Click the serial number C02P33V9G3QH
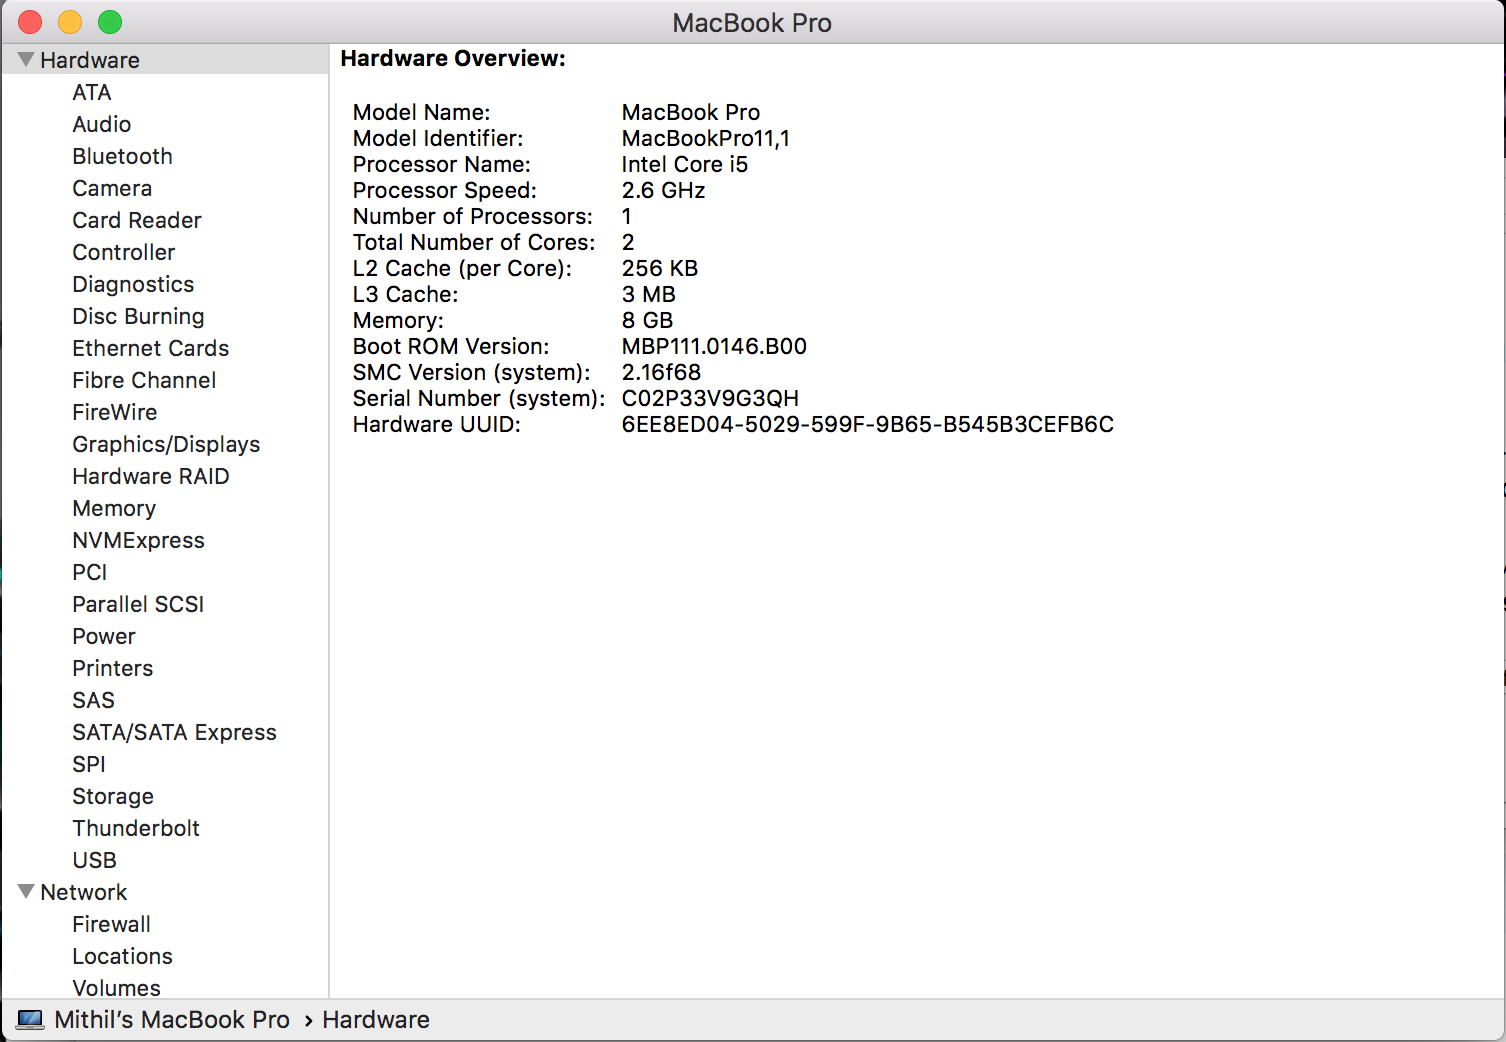Viewport: 1506px width, 1042px height. point(710,398)
